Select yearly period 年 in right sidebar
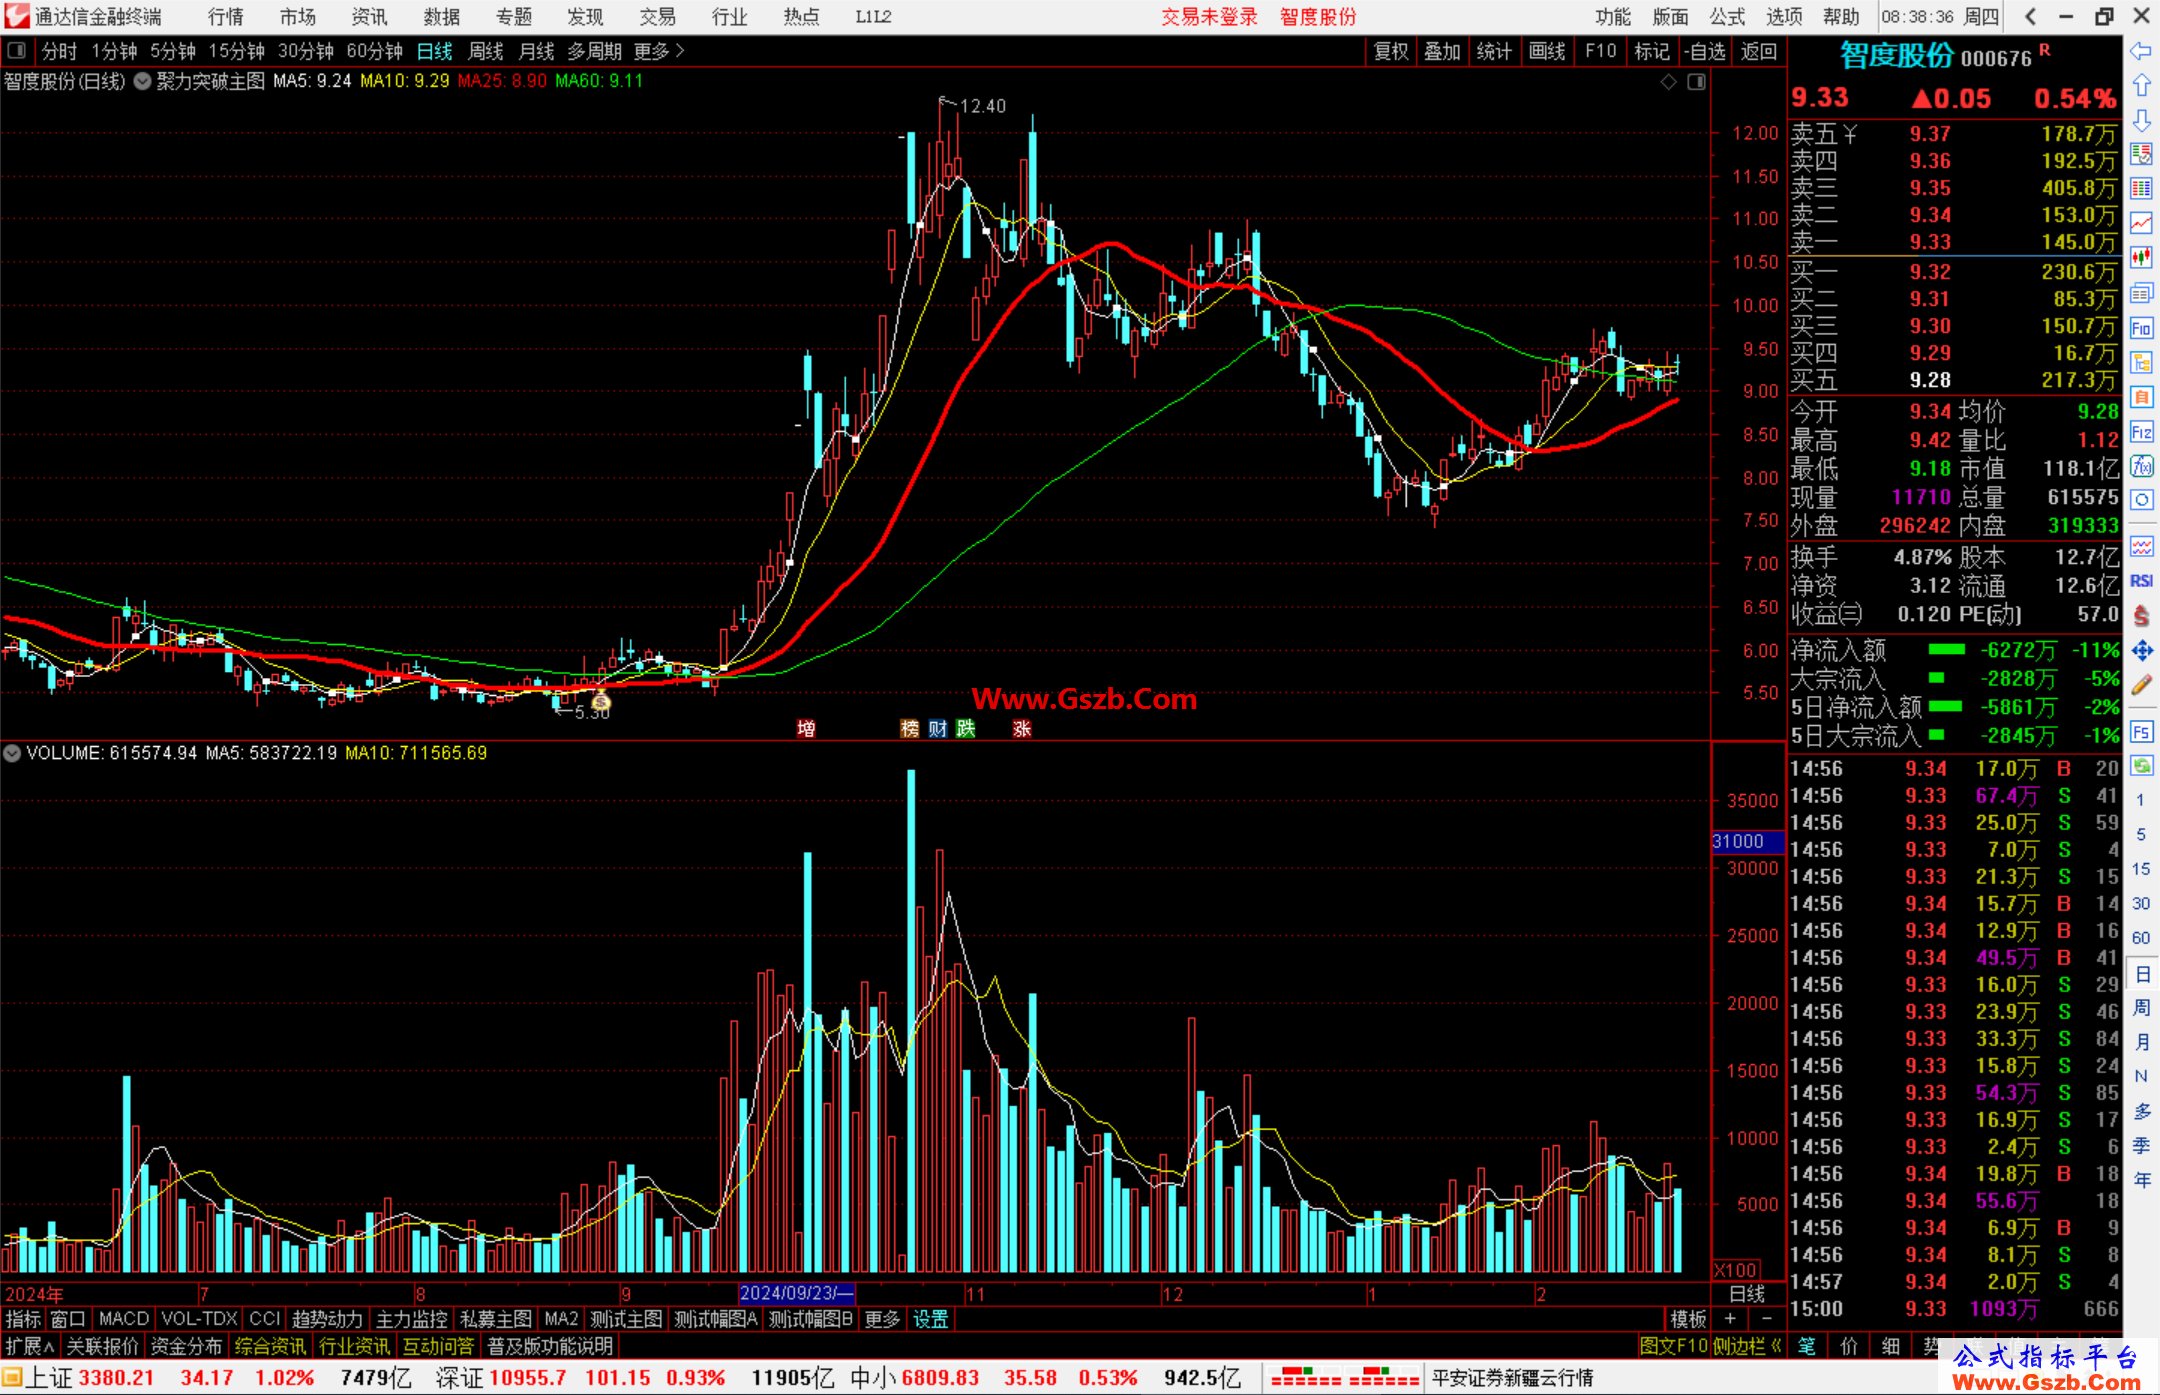The image size is (2160, 1395). [x=2141, y=1180]
